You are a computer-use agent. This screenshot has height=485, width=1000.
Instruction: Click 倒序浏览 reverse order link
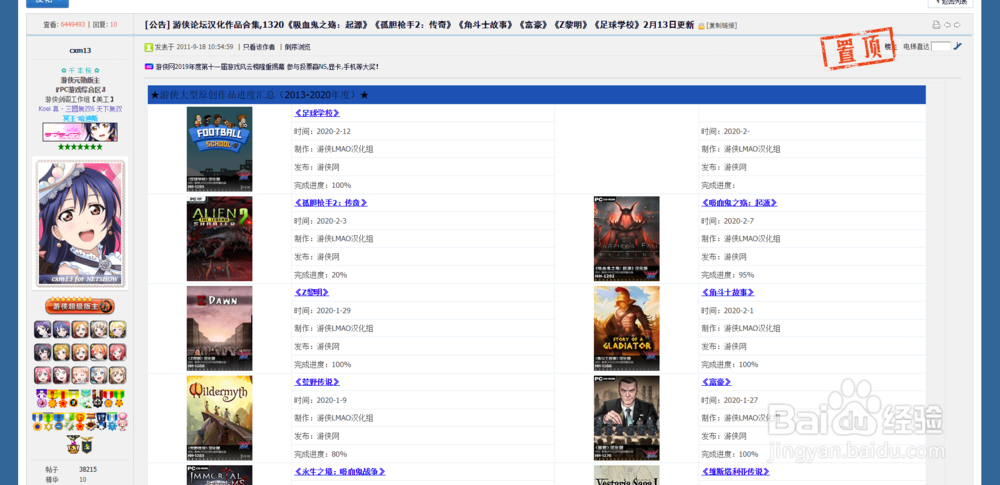(297, 47)
